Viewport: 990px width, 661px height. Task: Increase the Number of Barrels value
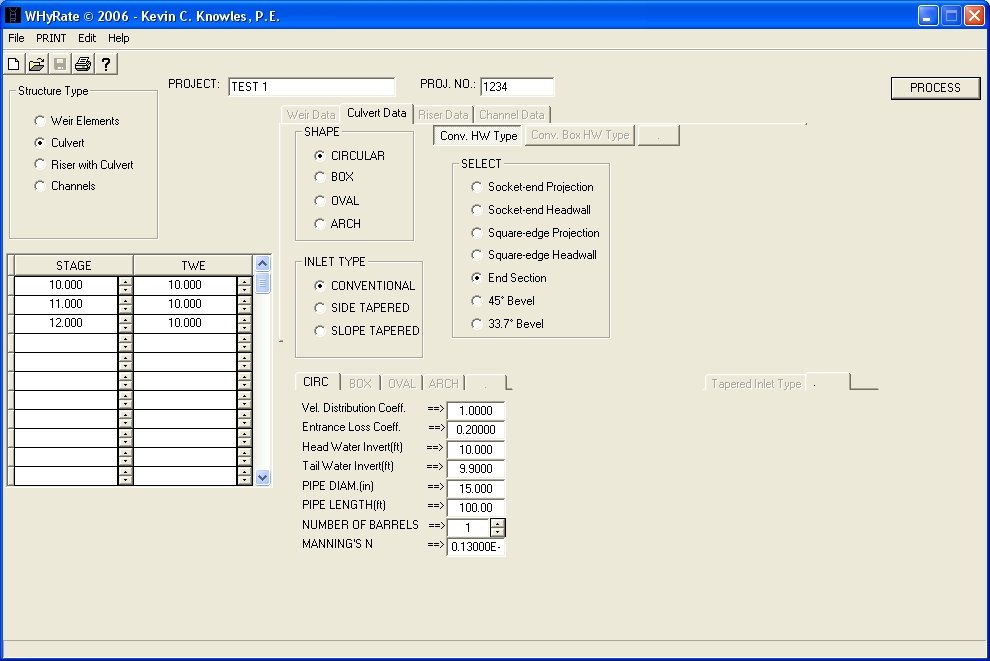pyautogui.click(x=498, y=523)
